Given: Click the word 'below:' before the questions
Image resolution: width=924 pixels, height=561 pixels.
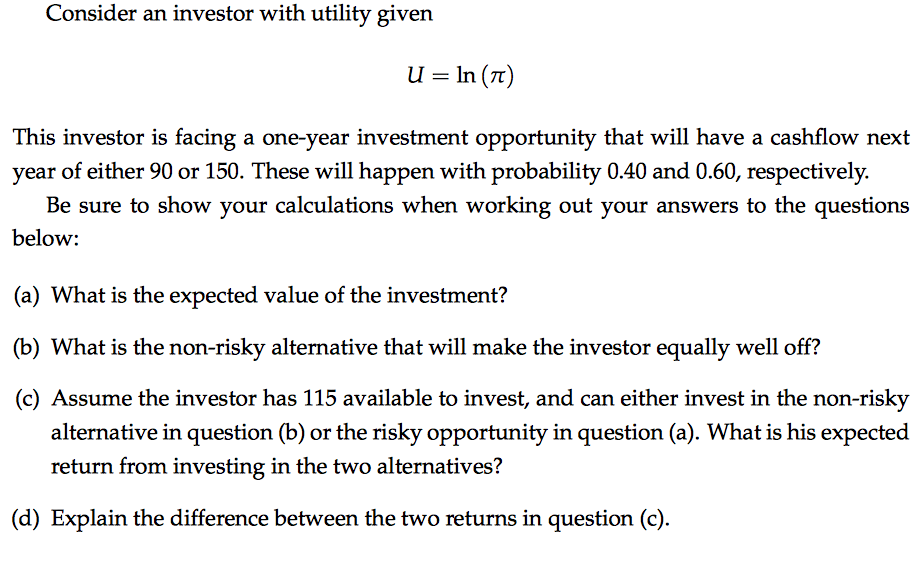Looking at the screenshot, I should click(x=46, y=239).
